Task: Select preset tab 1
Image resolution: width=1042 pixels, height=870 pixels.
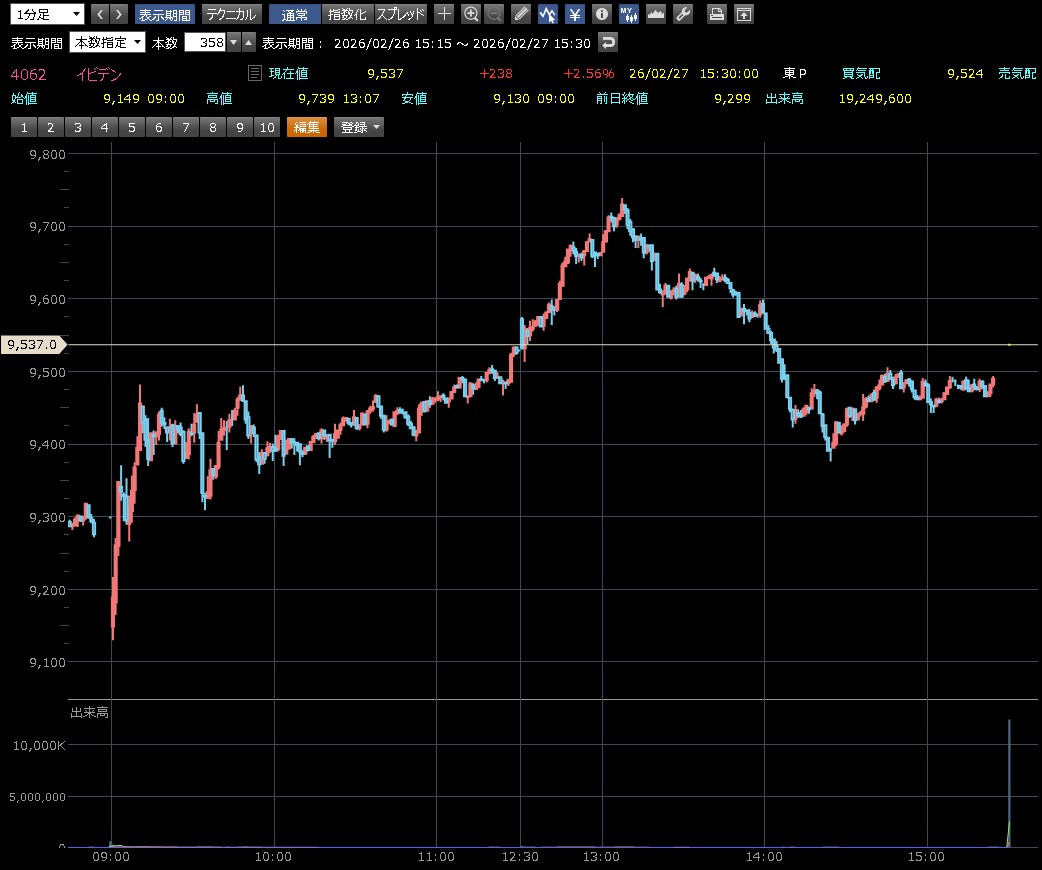Action: click(23, 127)
